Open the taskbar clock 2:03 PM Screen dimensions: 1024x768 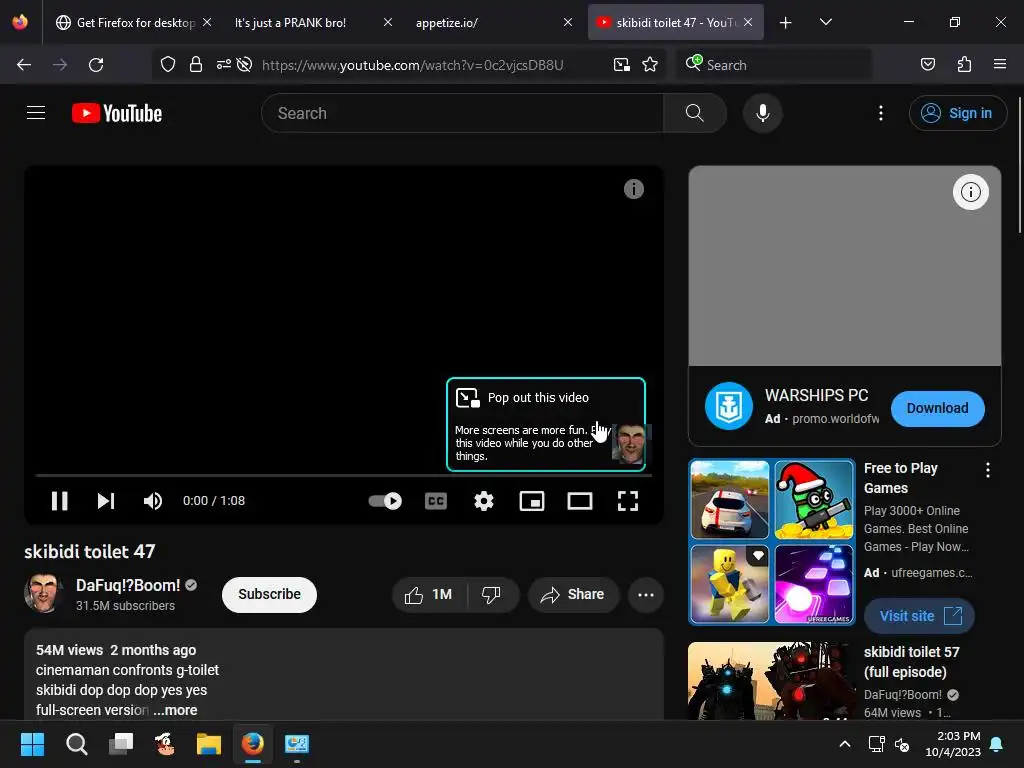point(952,744)
